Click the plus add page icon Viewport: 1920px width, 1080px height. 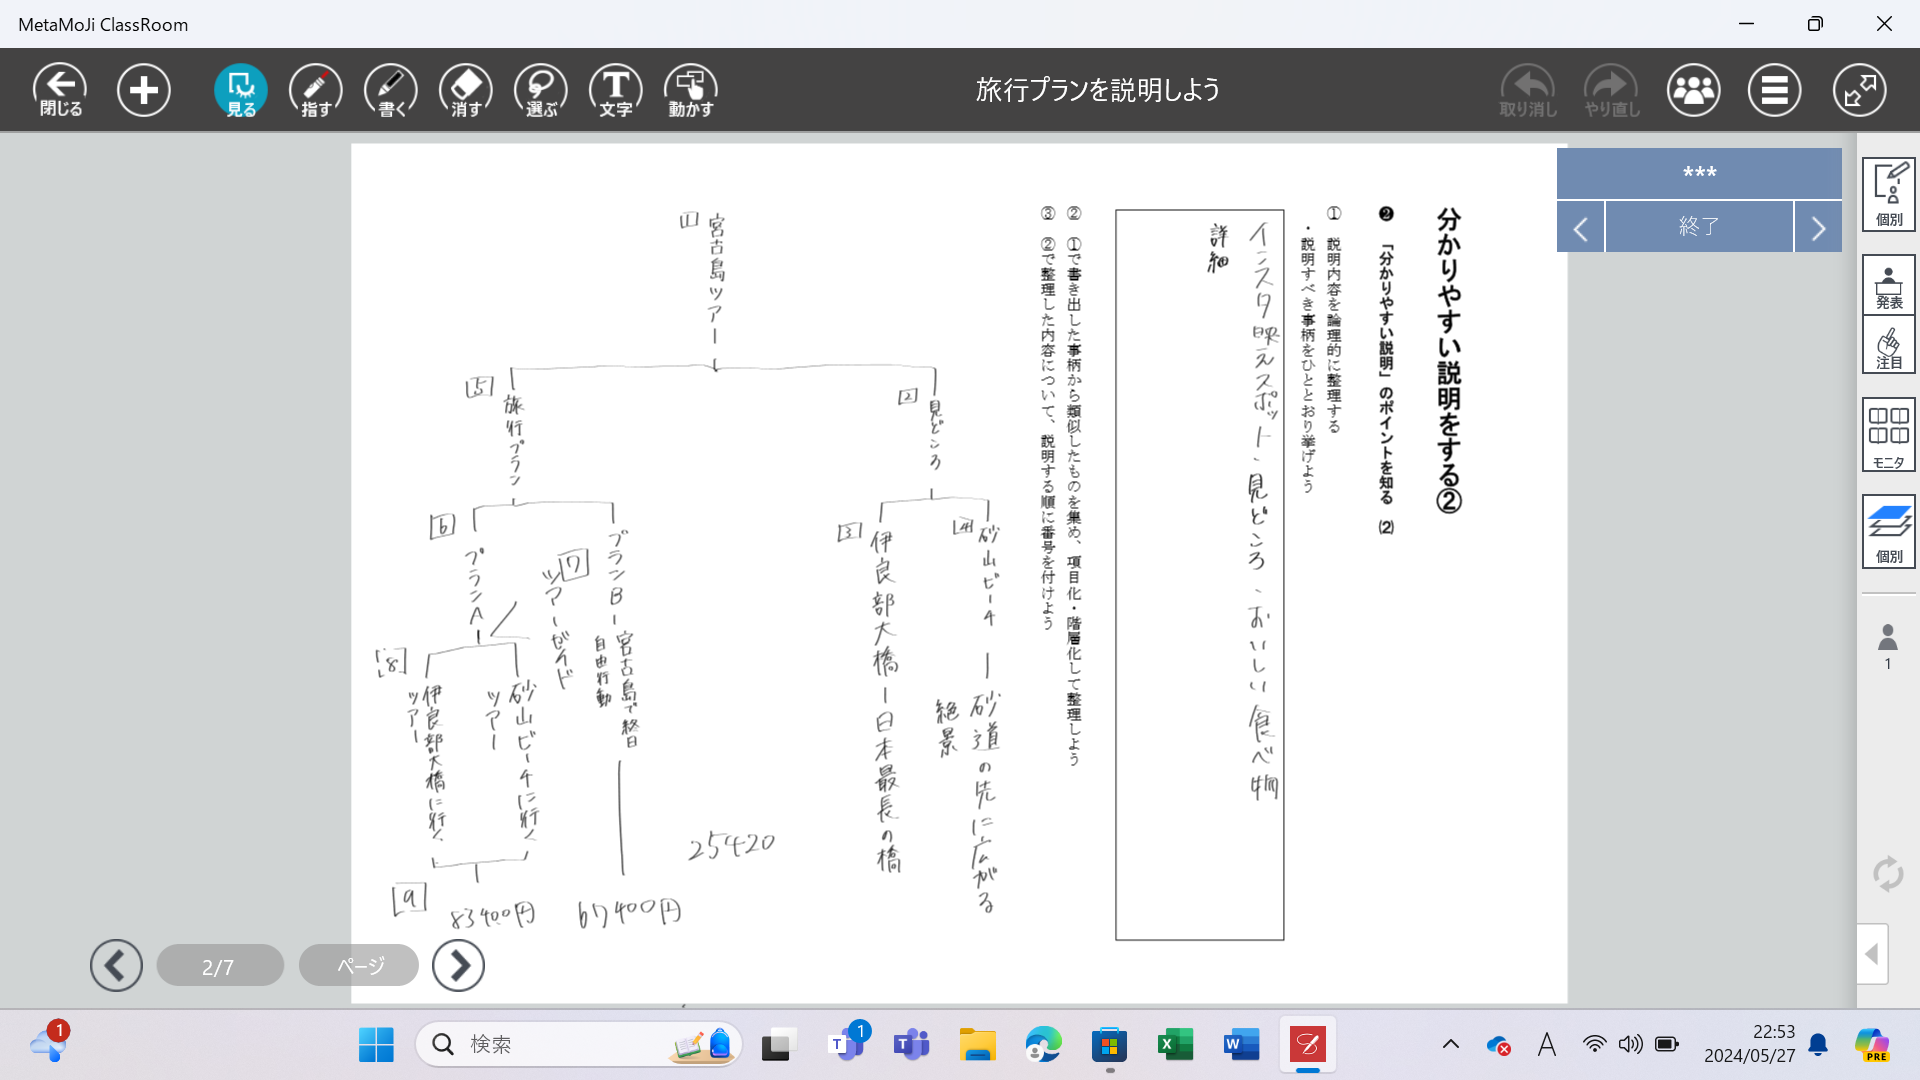coord(143,90)
